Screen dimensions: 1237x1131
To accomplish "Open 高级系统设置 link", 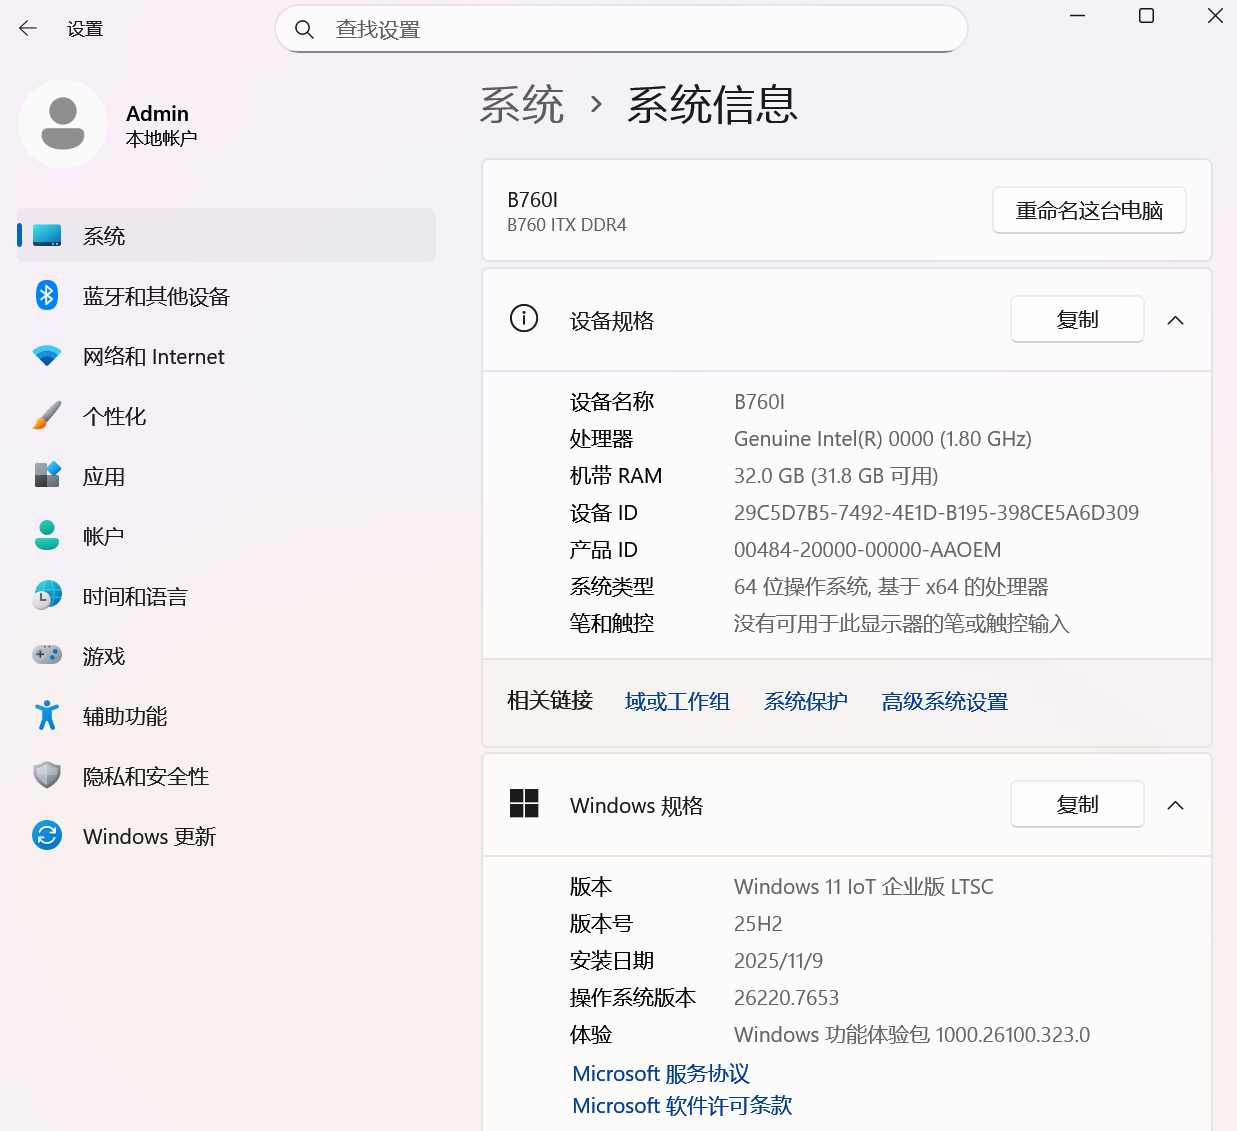I will coord(944,702).
